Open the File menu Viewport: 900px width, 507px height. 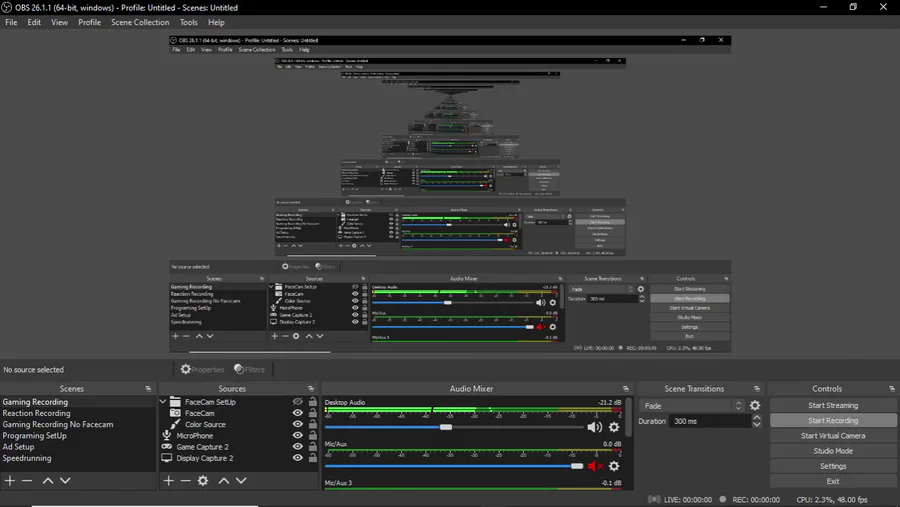click(x=11, y=22)
